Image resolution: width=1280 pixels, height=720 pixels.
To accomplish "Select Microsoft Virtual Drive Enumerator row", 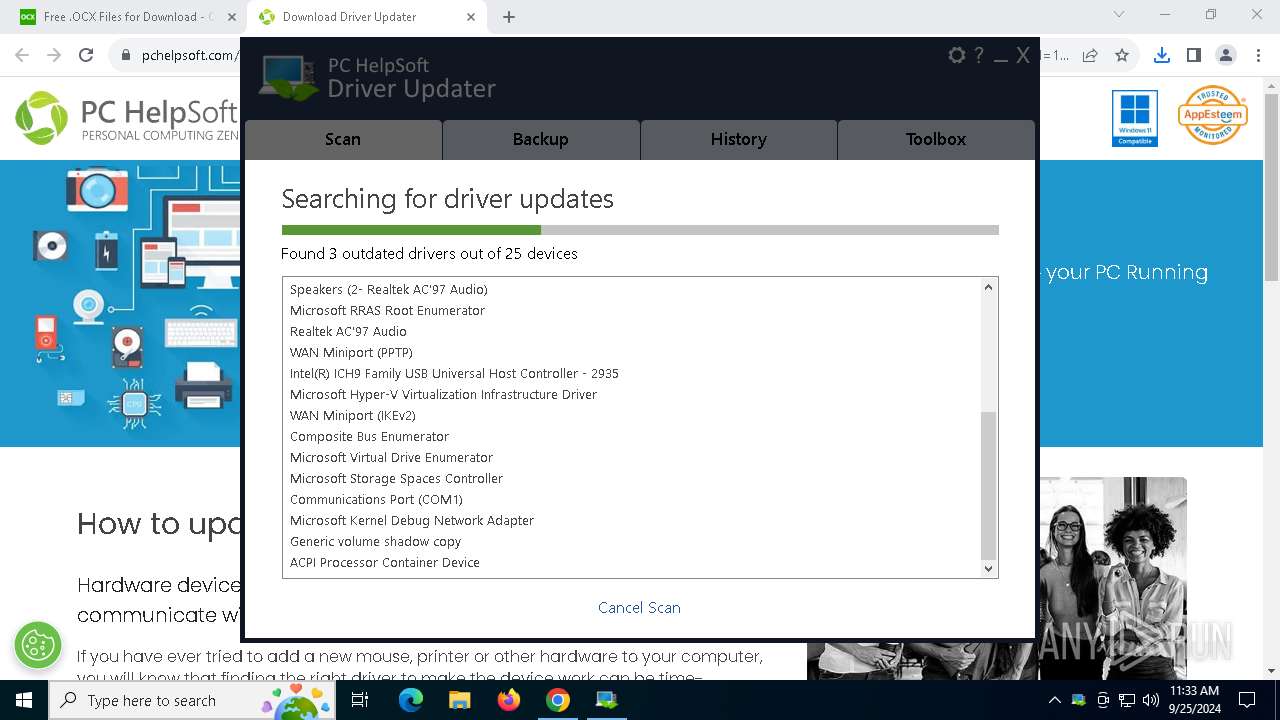I will click(x=631, y=457).
